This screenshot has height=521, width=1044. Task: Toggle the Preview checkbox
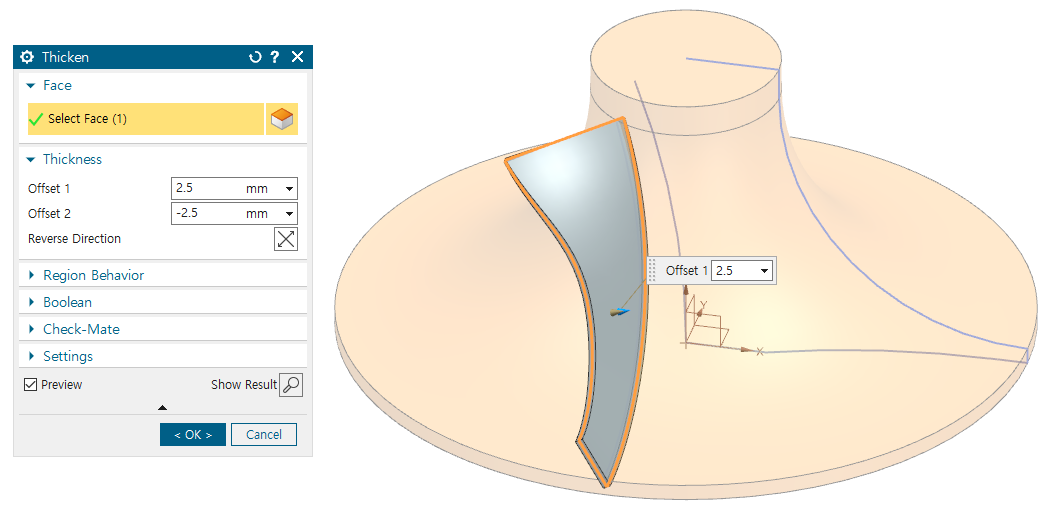pyautogui.click(x=31, y=385)
